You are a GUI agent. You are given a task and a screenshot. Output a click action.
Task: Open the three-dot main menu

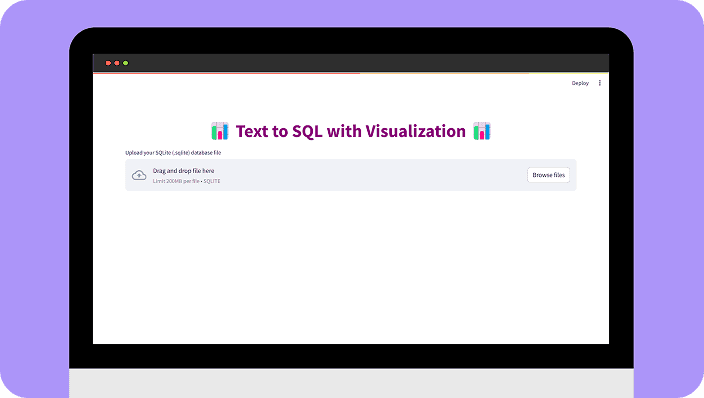600,83
